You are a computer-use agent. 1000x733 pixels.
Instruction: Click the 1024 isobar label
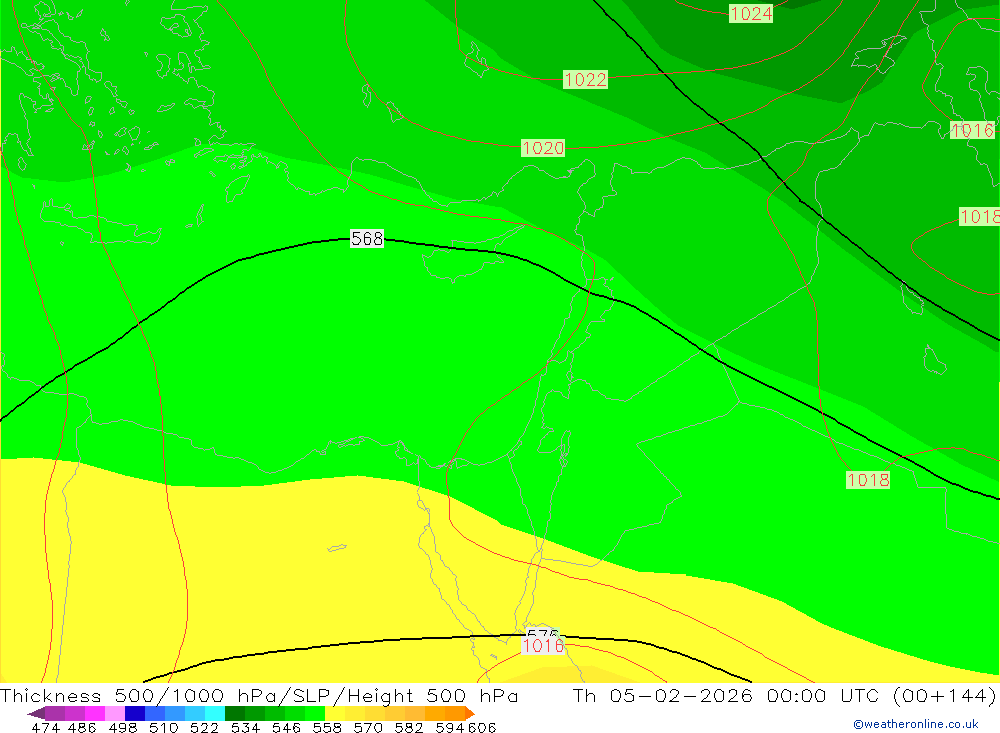[x=751, y=13]
